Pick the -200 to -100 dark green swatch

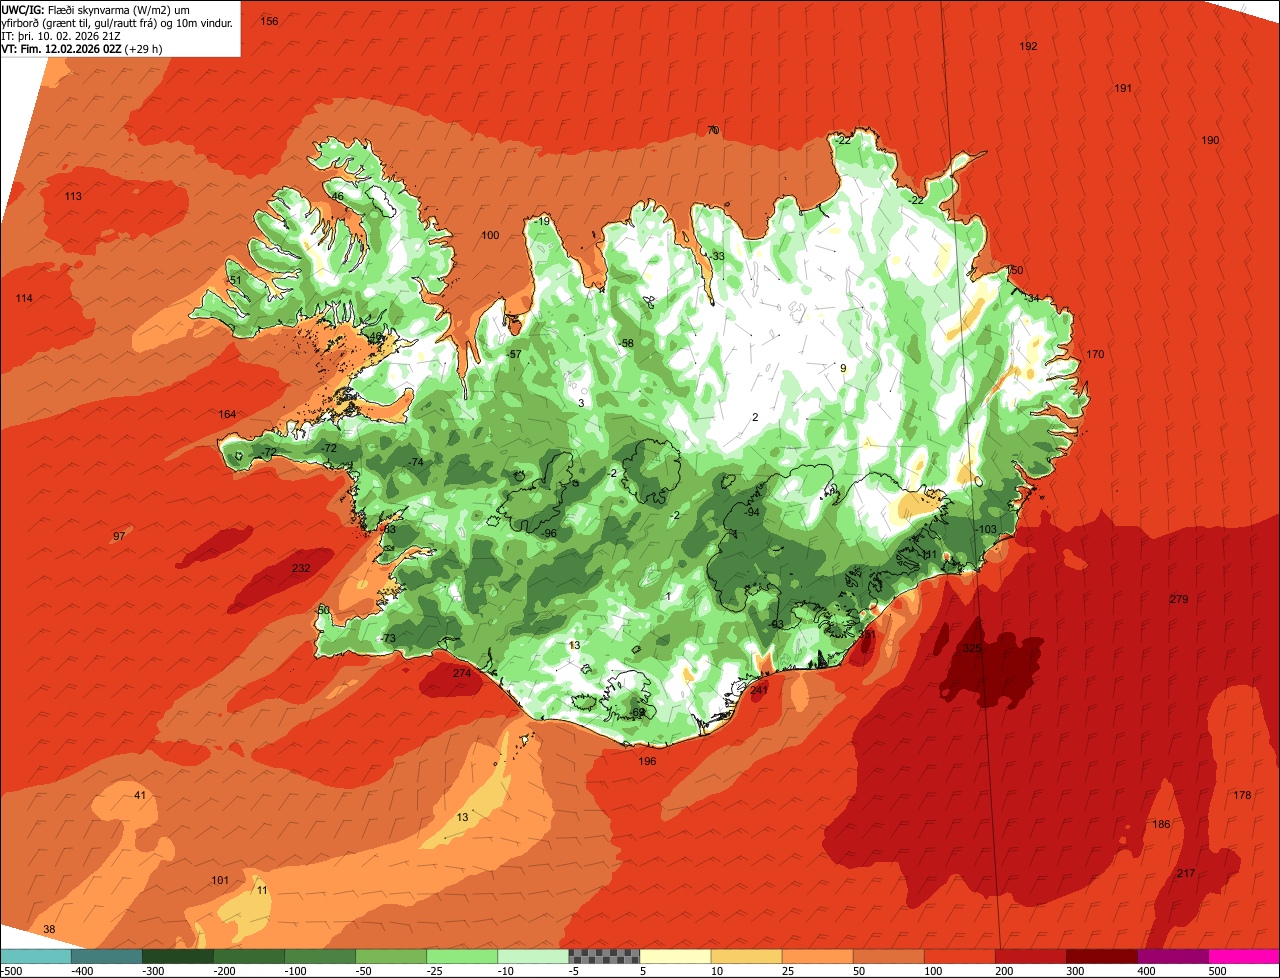[x=248, y=956]
